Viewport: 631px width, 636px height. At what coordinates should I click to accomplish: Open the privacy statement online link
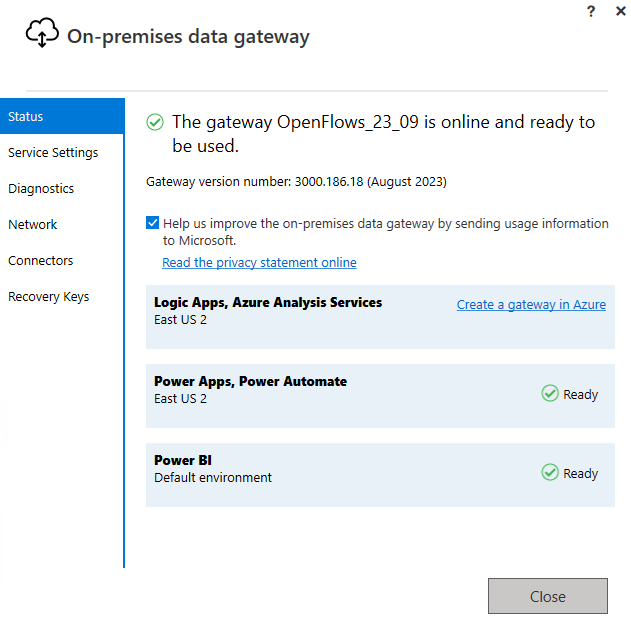(x=259, y=263)
